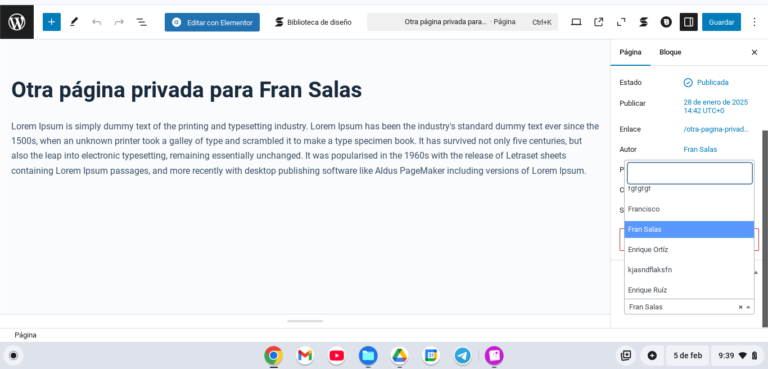
Task: Open Google Calendar from the shelf
Action: pos(431,356)
